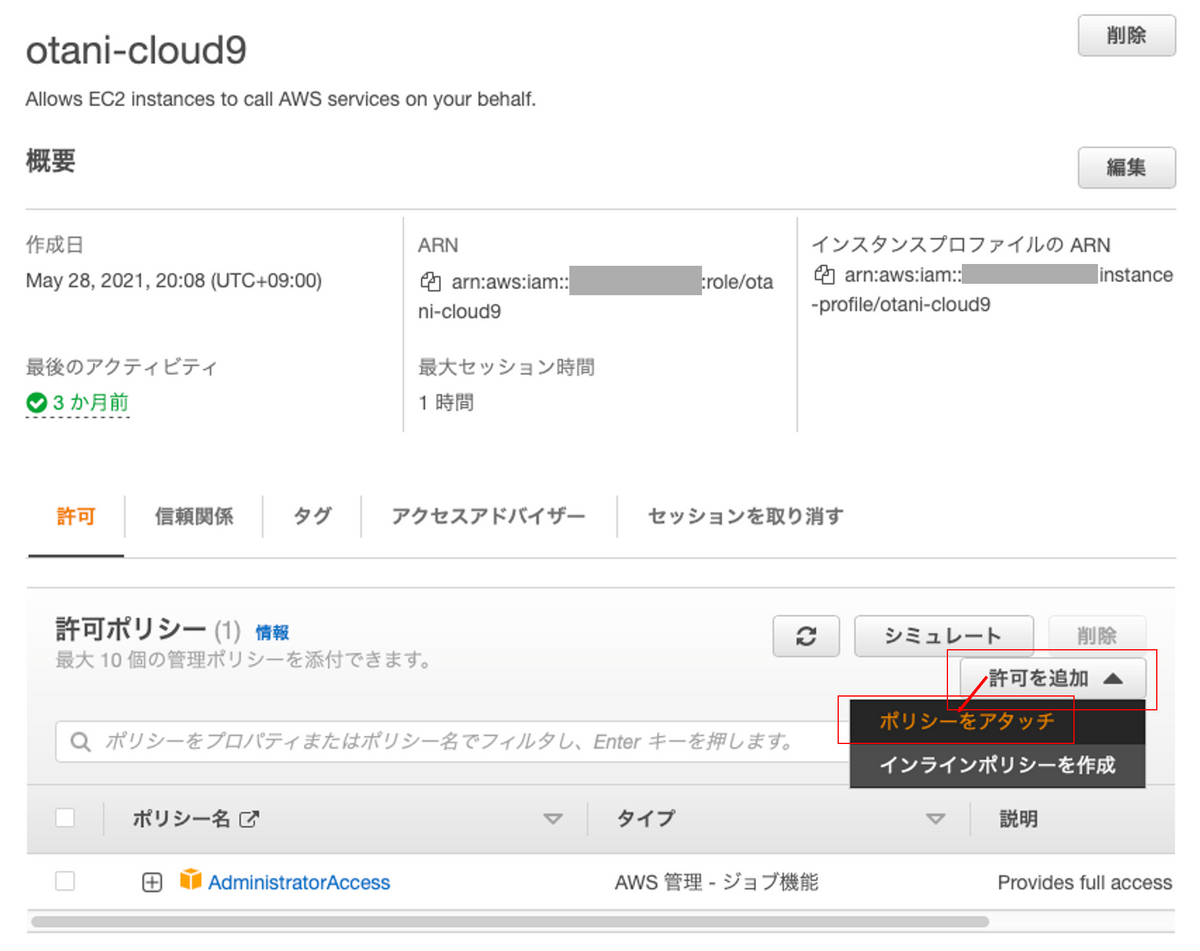
Task: Click the 編集 button in summary
Action: point(1126,167)
